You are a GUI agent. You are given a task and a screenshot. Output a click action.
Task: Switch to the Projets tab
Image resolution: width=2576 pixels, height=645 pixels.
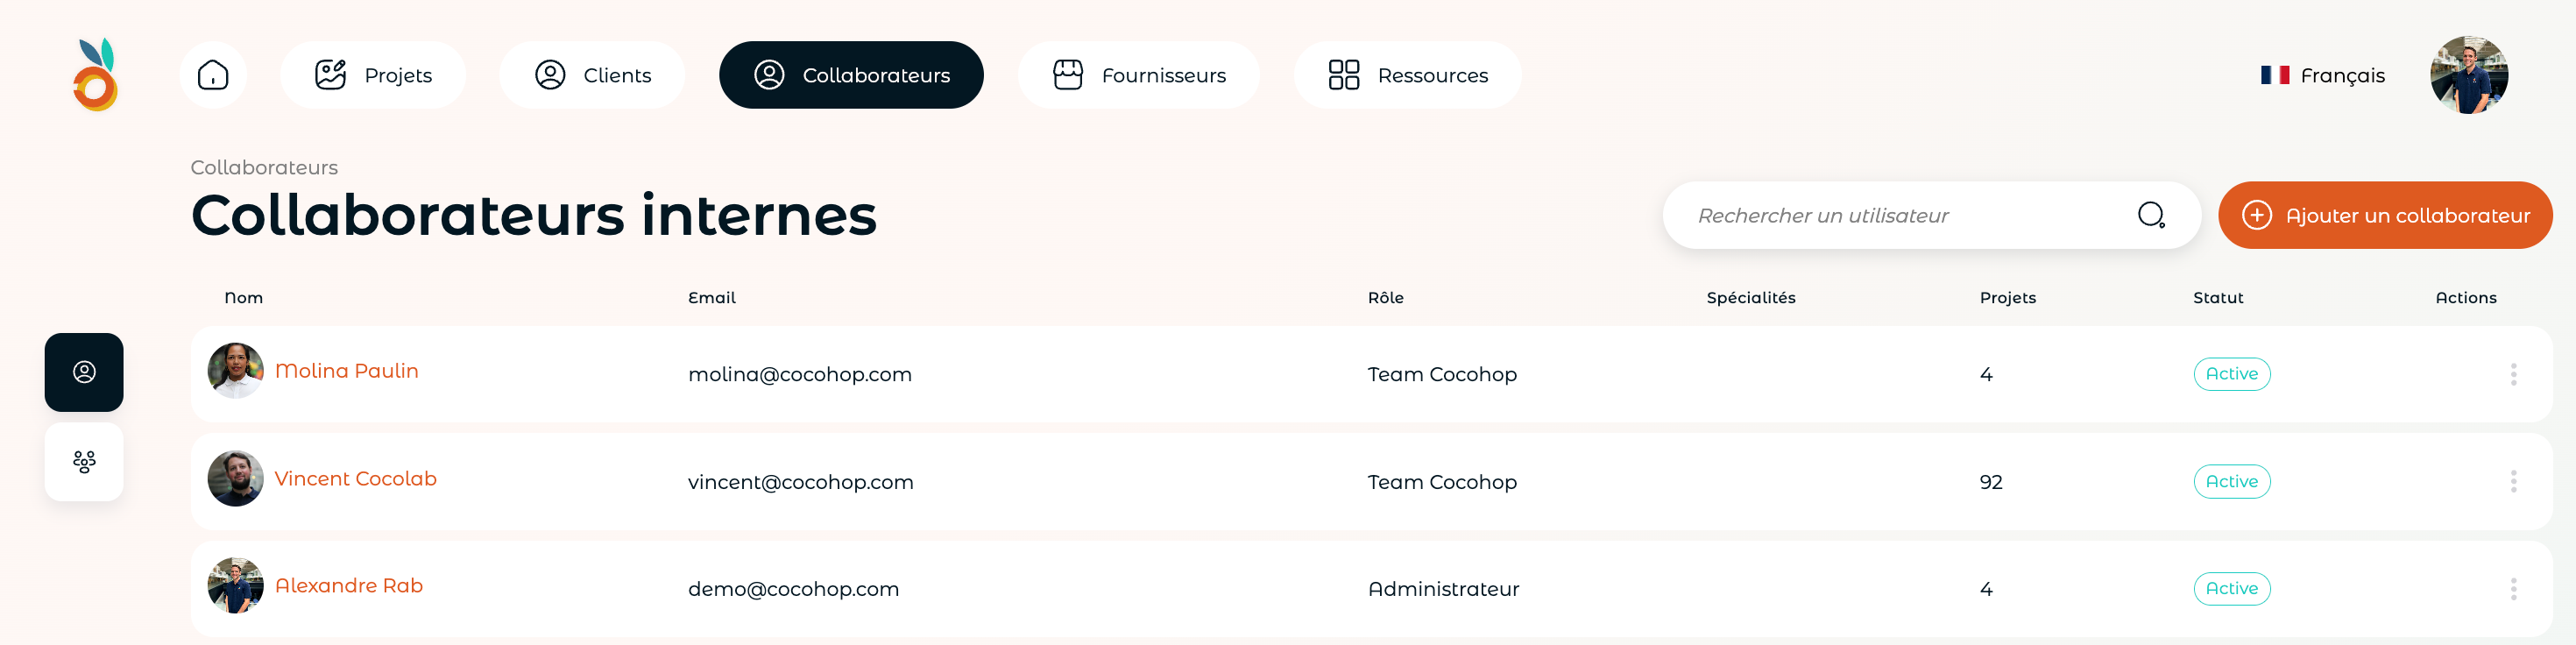point(373,75)
